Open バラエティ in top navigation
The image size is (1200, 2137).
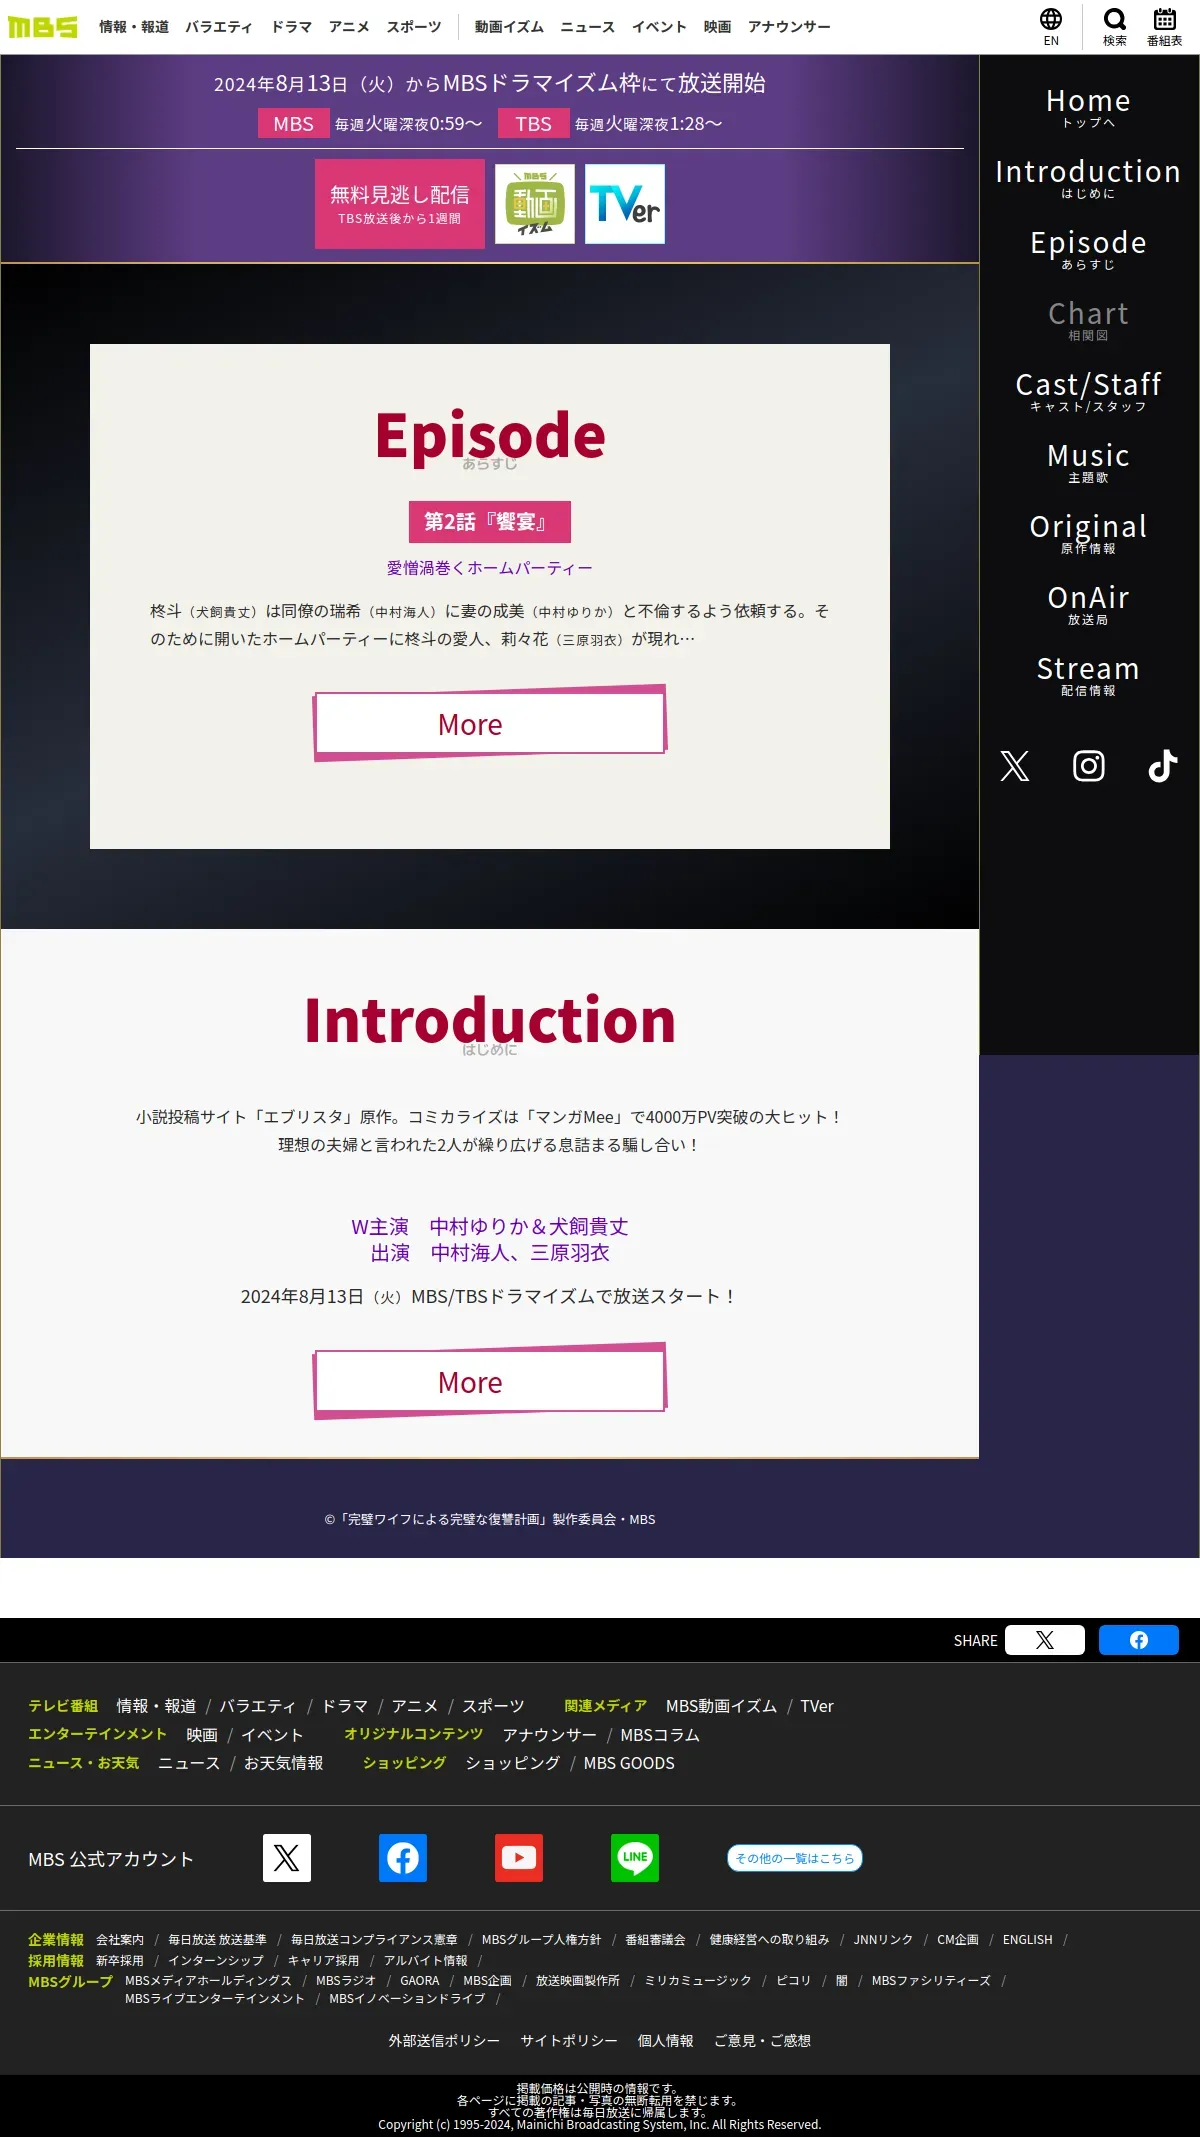coord(219,27)
